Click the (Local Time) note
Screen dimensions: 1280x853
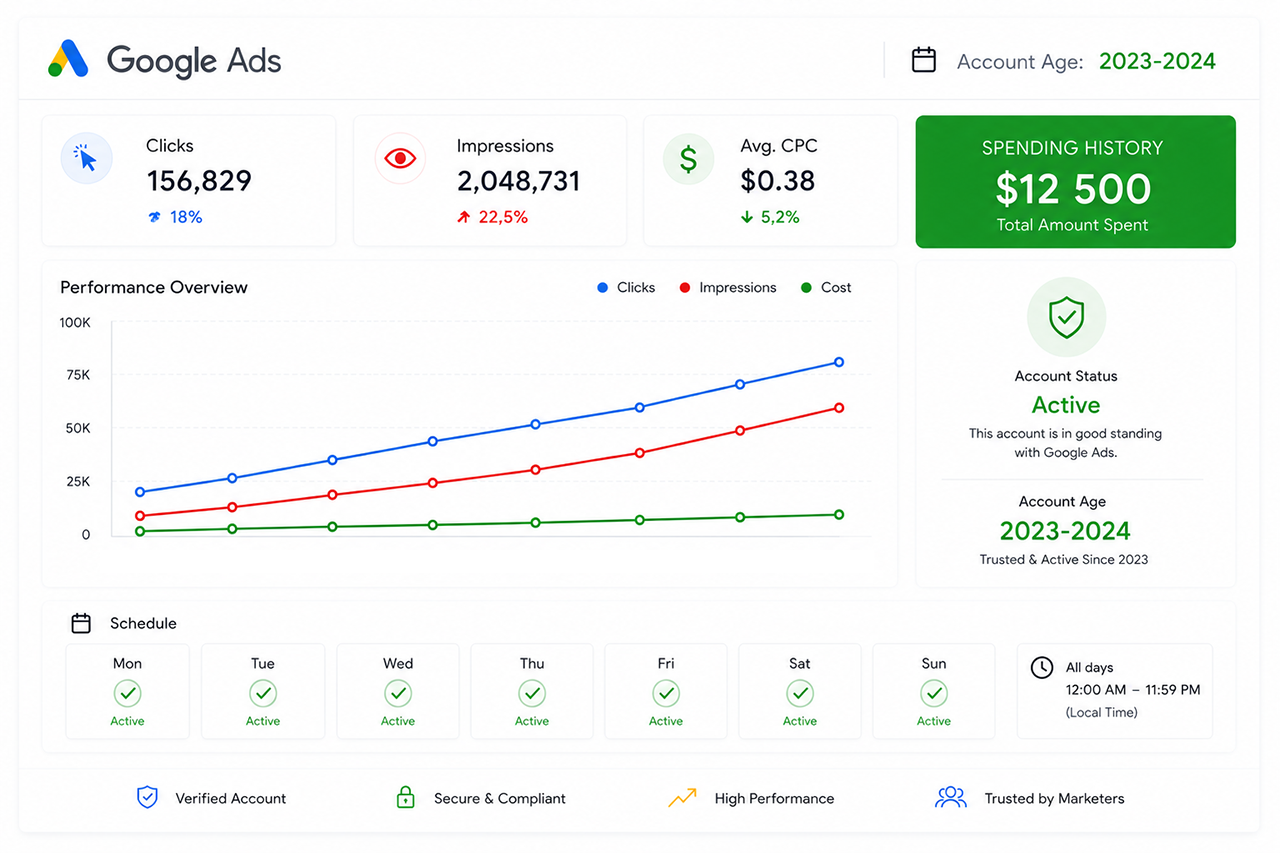1101,712
